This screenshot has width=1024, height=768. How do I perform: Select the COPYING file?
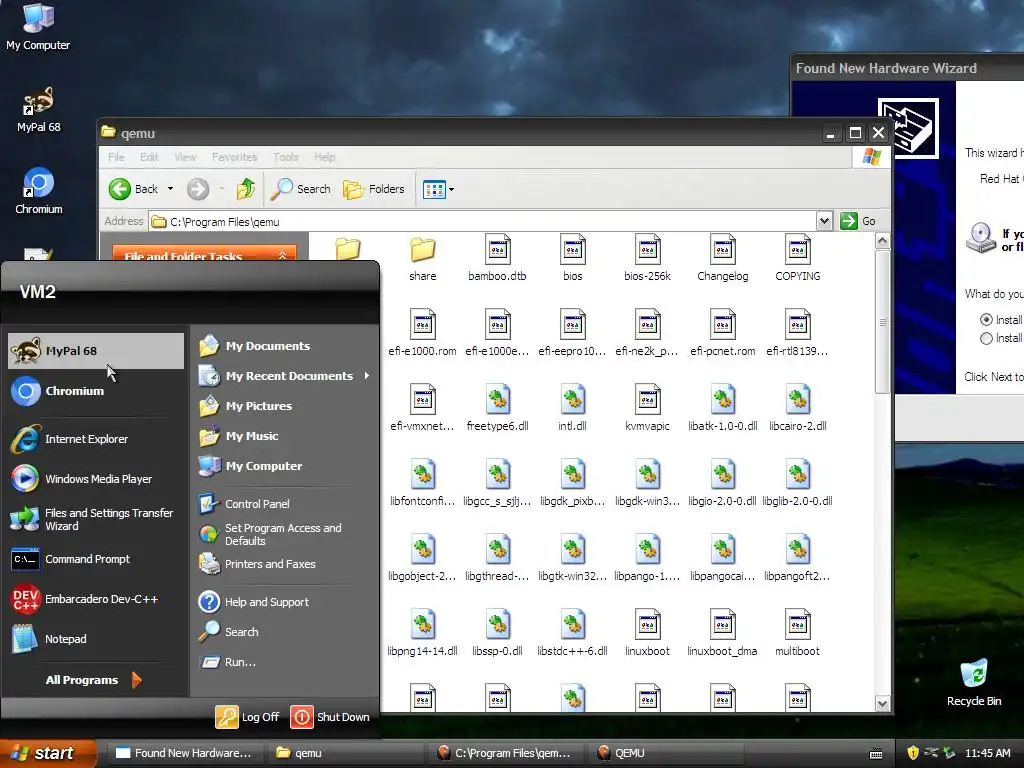(797, 259)
